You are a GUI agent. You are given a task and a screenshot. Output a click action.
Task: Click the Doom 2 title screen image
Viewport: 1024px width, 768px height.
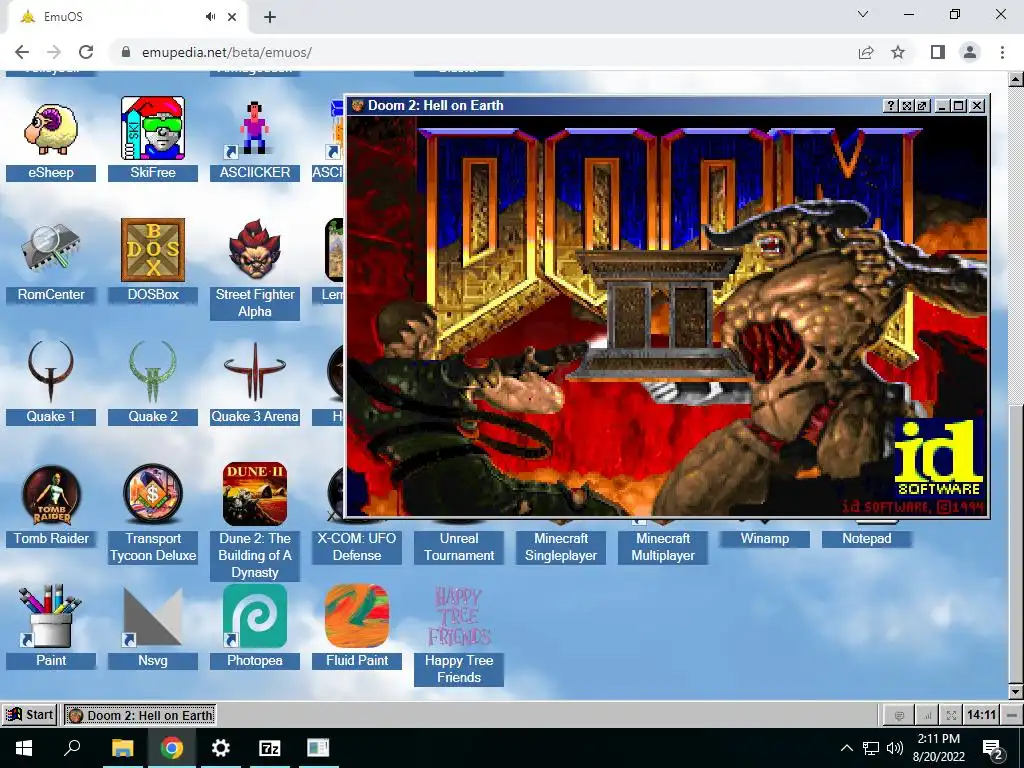pyautogui.click(x=667, y=316)
